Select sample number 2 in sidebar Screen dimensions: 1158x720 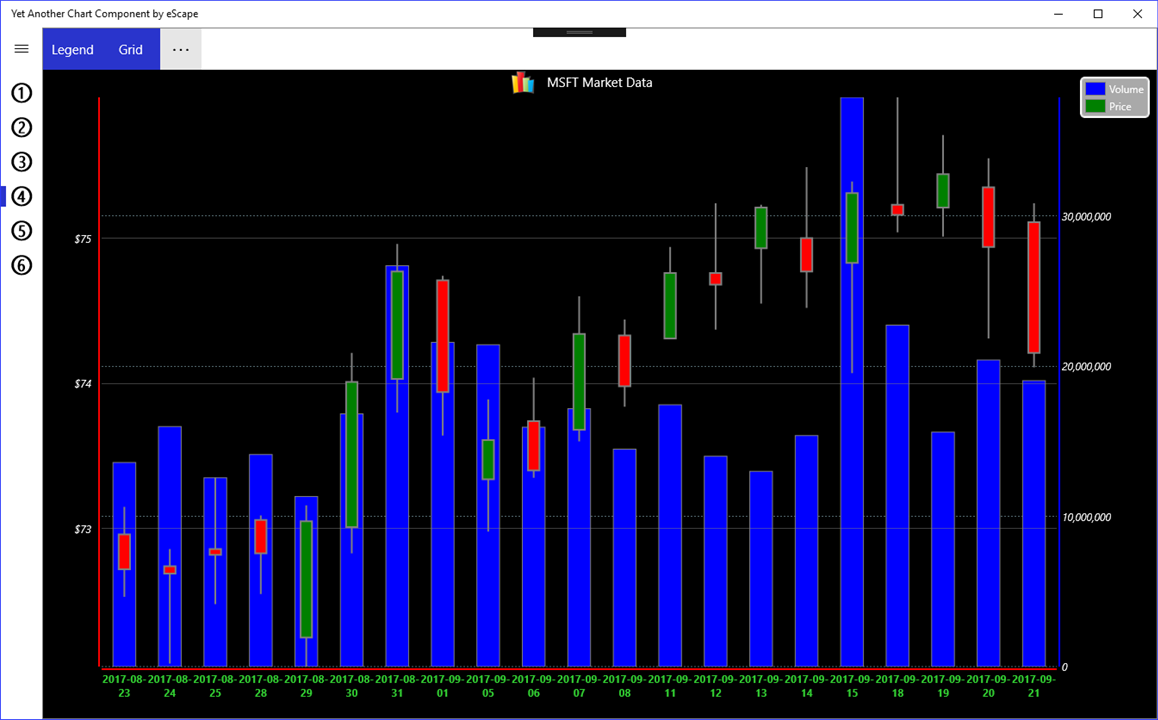(x=22, y=127)
